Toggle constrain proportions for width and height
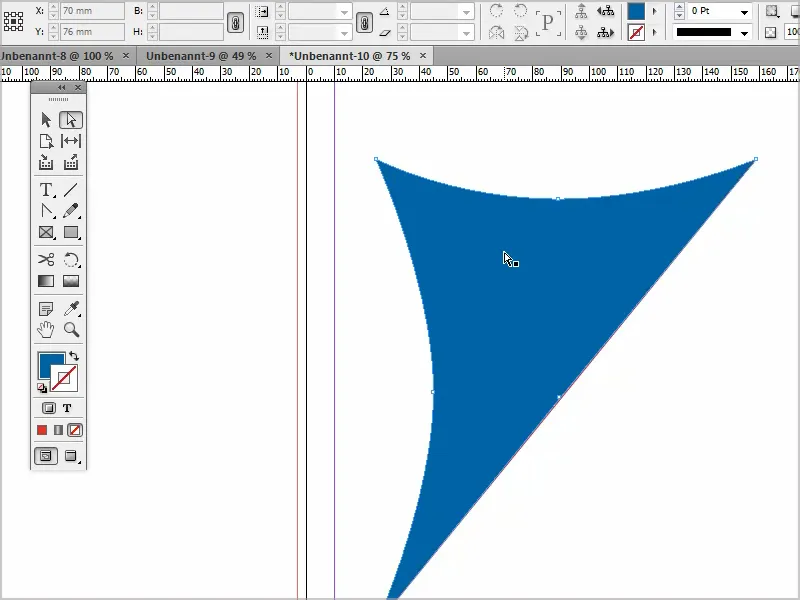Image resolution: width=800 pixels, height=600 pixels. 235,22
